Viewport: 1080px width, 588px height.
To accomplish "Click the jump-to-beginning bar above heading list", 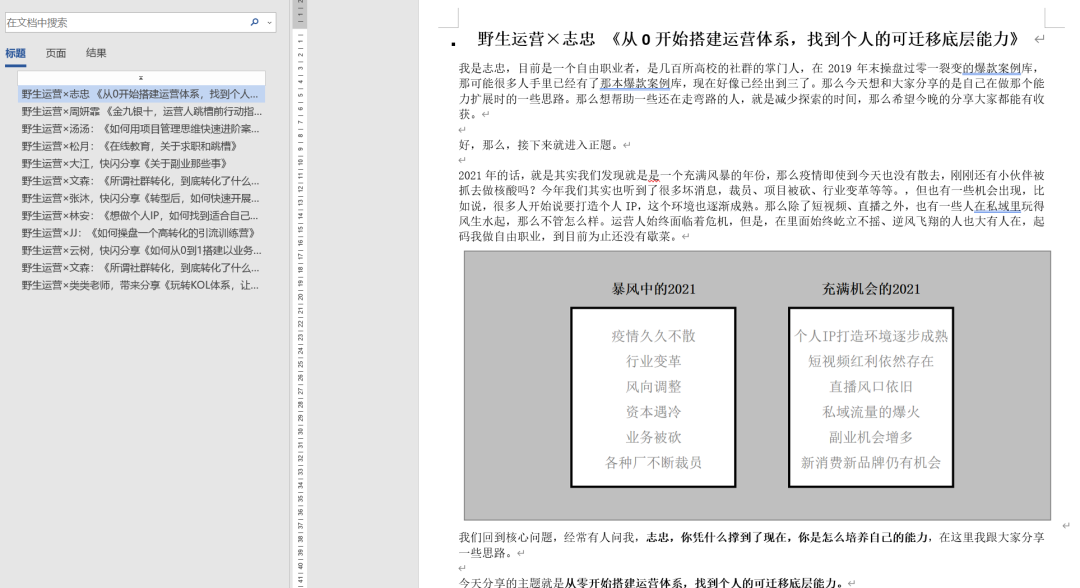I will coord(141,78).
